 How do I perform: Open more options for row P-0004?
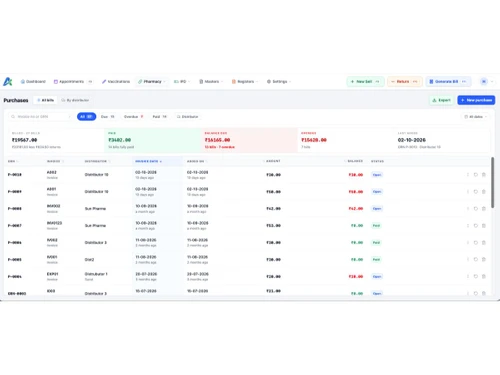tap(468, 276)
